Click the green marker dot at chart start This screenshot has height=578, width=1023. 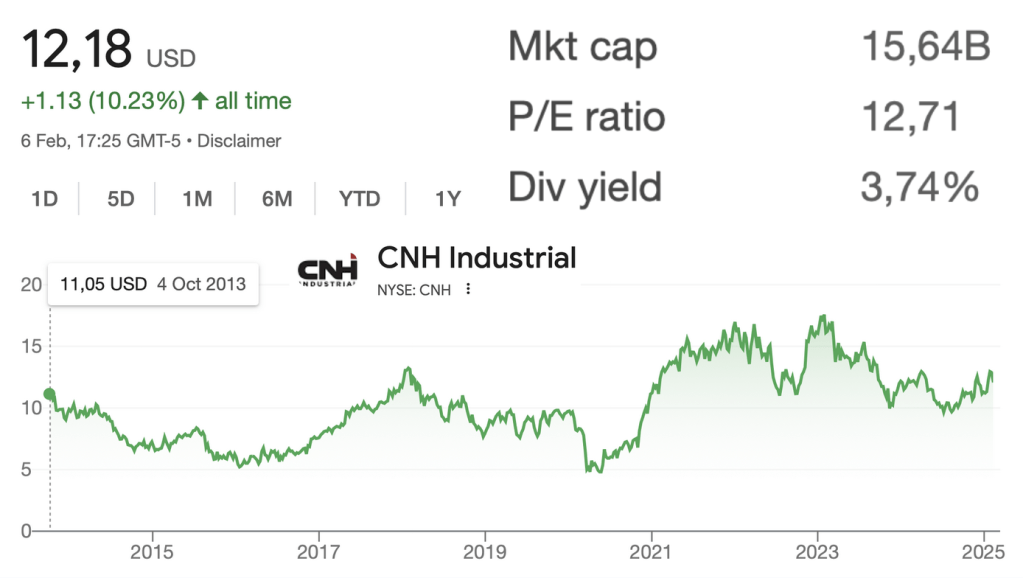click(x=50, y=395)
